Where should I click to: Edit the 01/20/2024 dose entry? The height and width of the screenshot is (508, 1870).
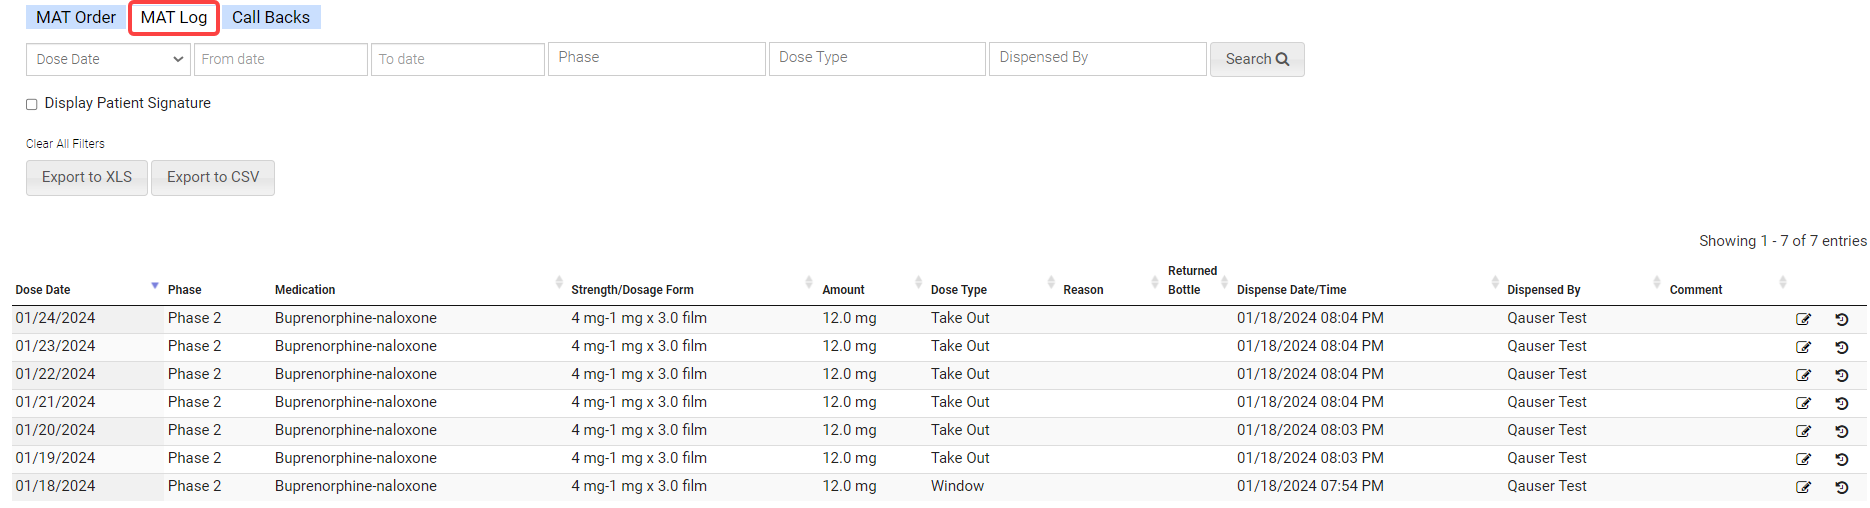pos(1803,432)
